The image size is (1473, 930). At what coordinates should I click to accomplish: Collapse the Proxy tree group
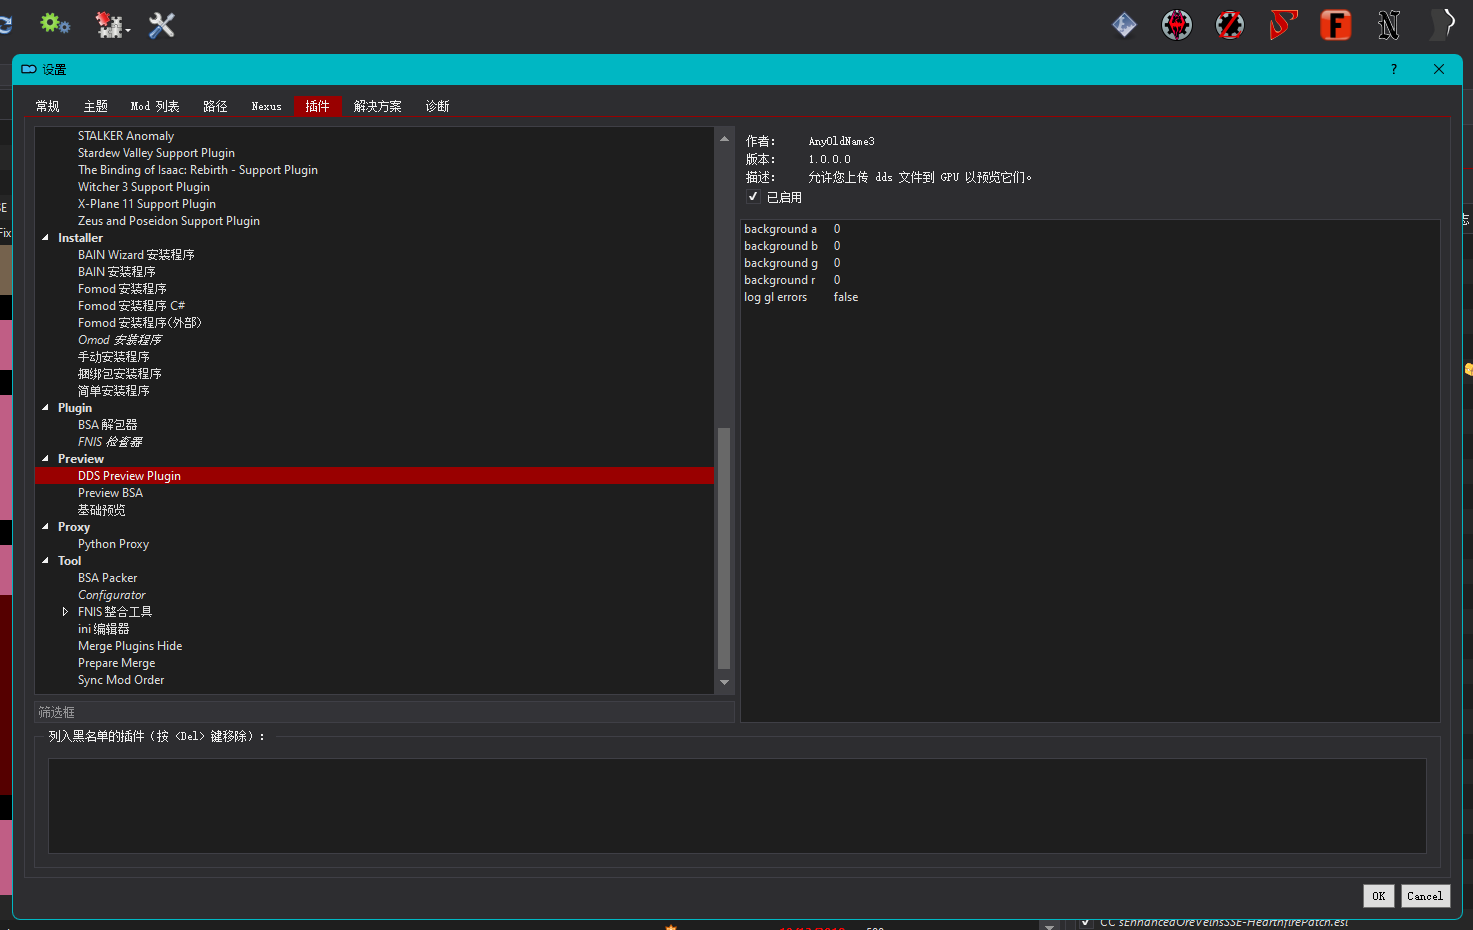pos(45,527)
